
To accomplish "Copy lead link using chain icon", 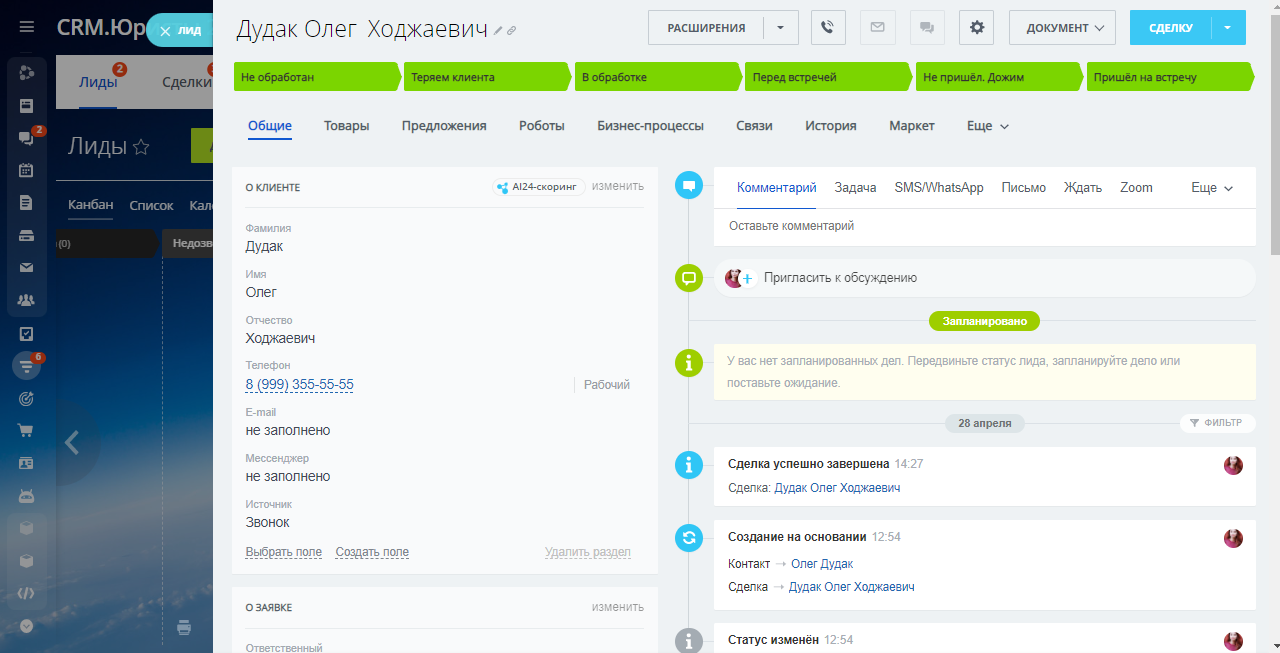I will (x=512, y=31).
